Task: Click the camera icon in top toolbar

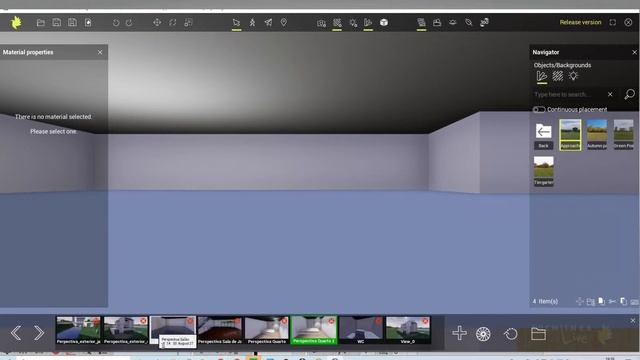Action: coord(321,23)
